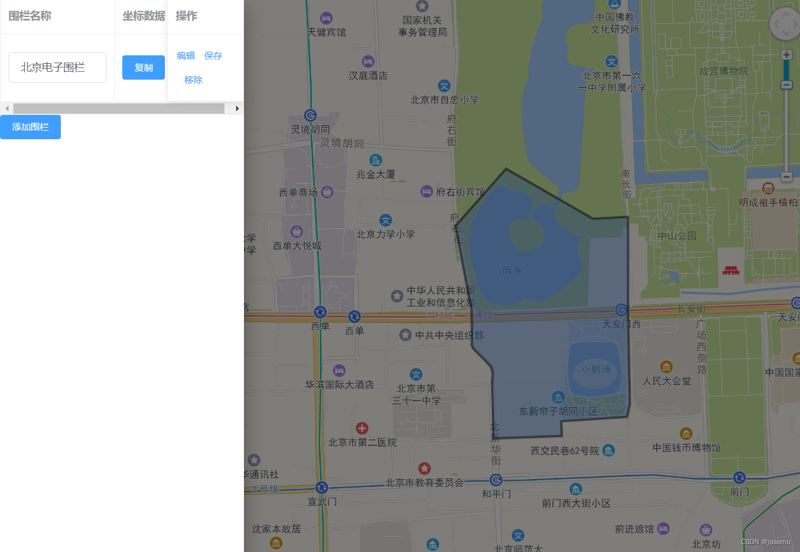
Task: Click the 南海 lake label
Action: click(x=512, y=270)
